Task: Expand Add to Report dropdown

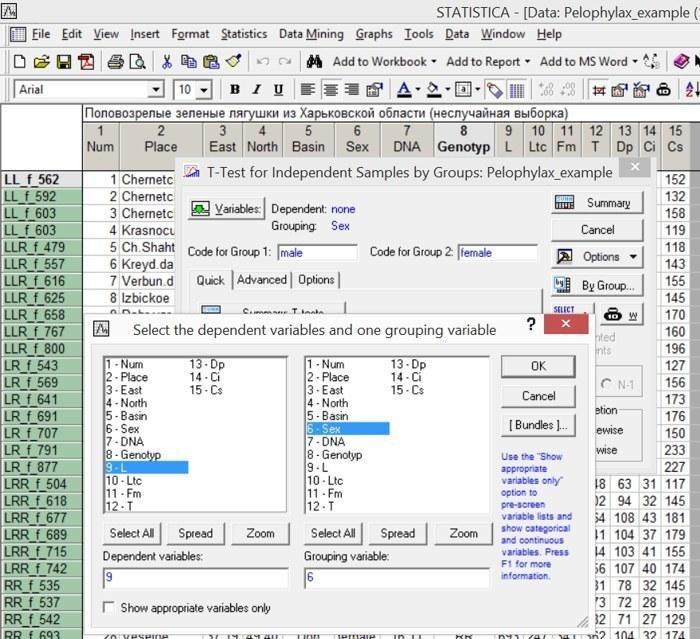Action: pos(527,62)
